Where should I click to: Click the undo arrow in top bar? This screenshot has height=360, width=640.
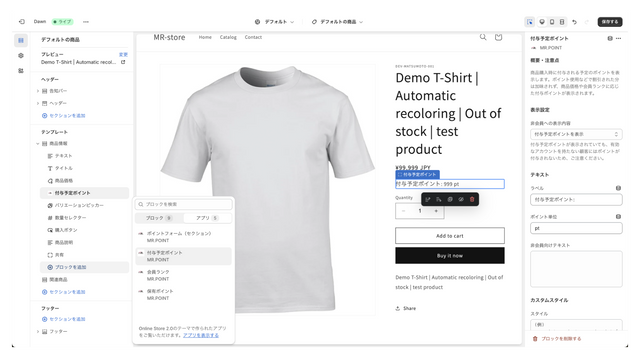[x=574, y=22]
